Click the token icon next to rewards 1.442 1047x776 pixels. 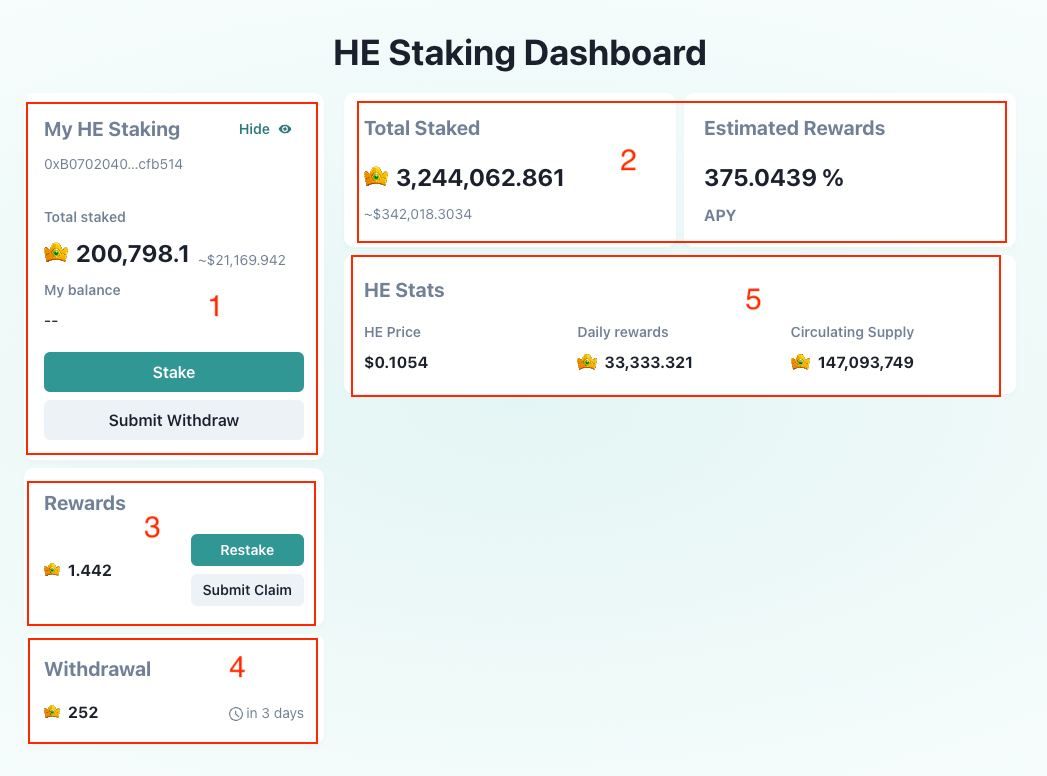pos(52,570)
